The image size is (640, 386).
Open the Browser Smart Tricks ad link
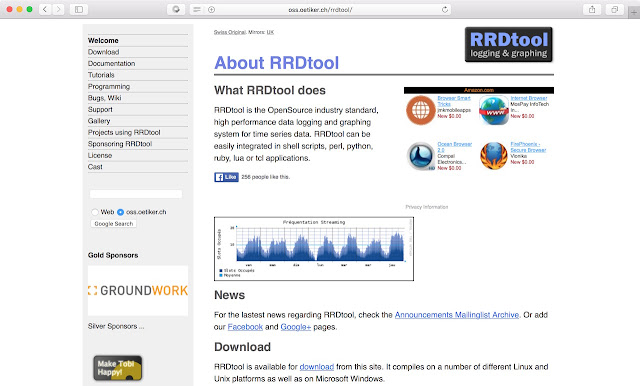453,101
